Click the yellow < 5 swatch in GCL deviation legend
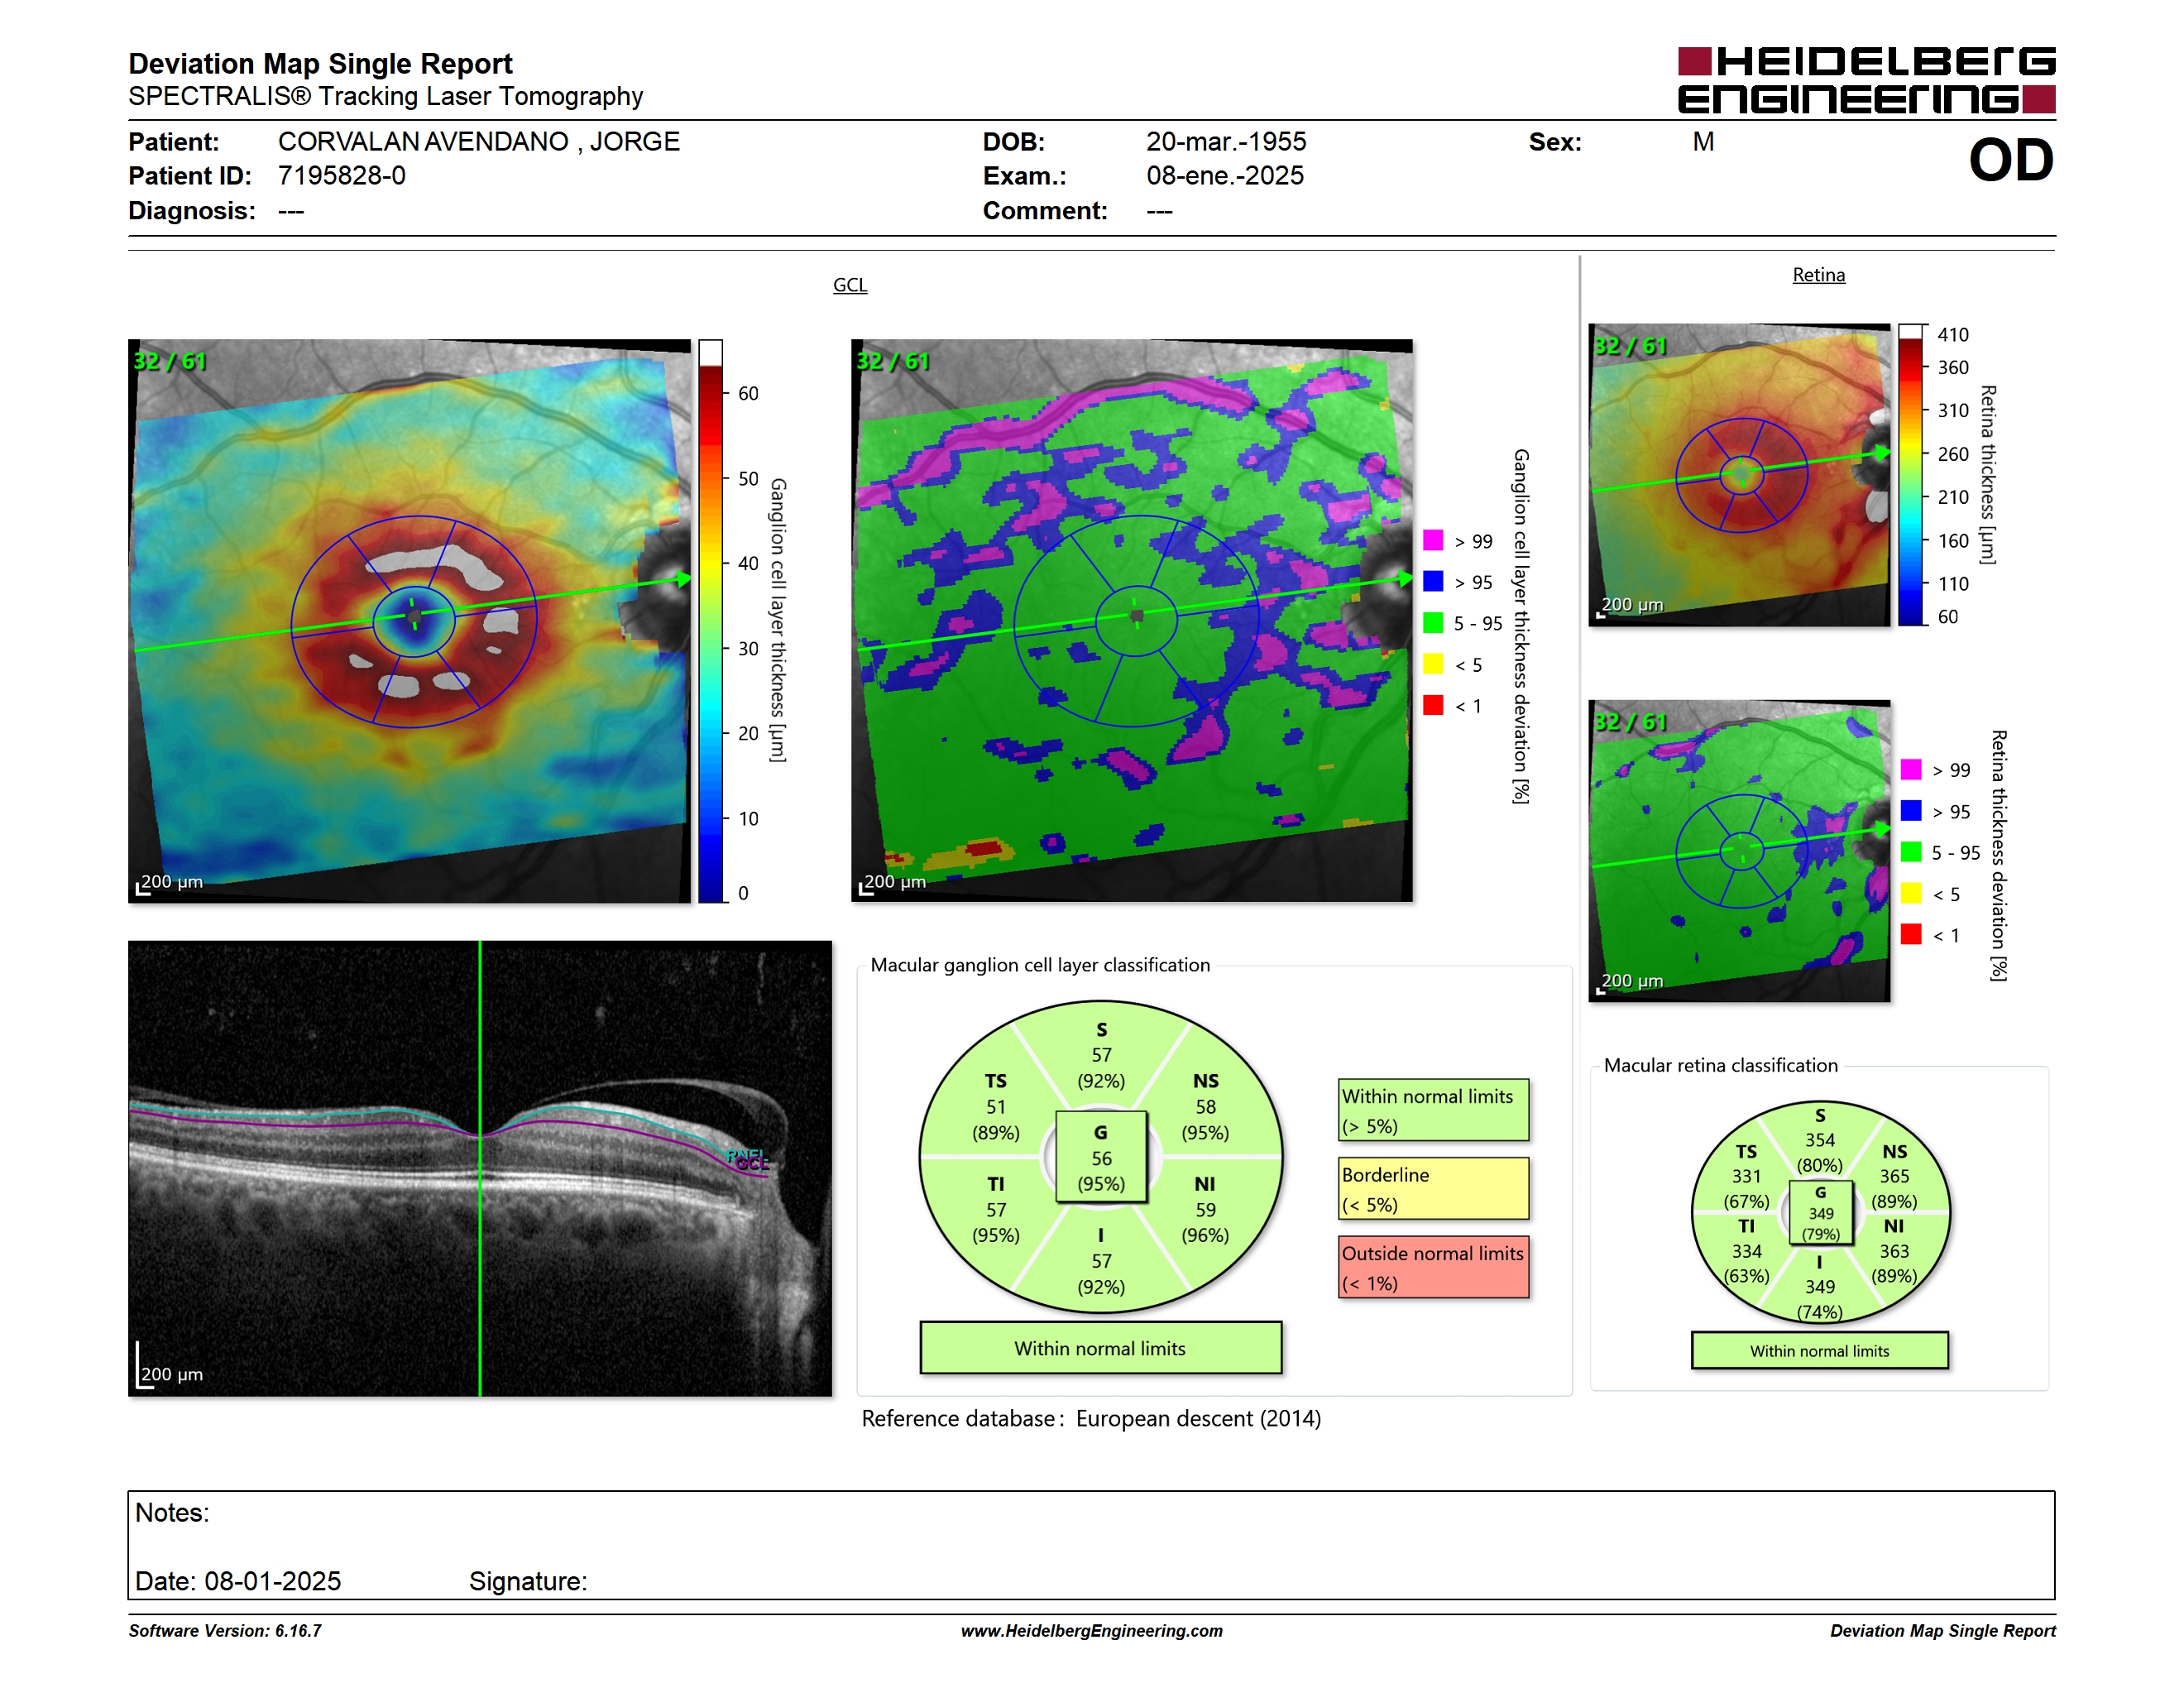 [1433, 663]
